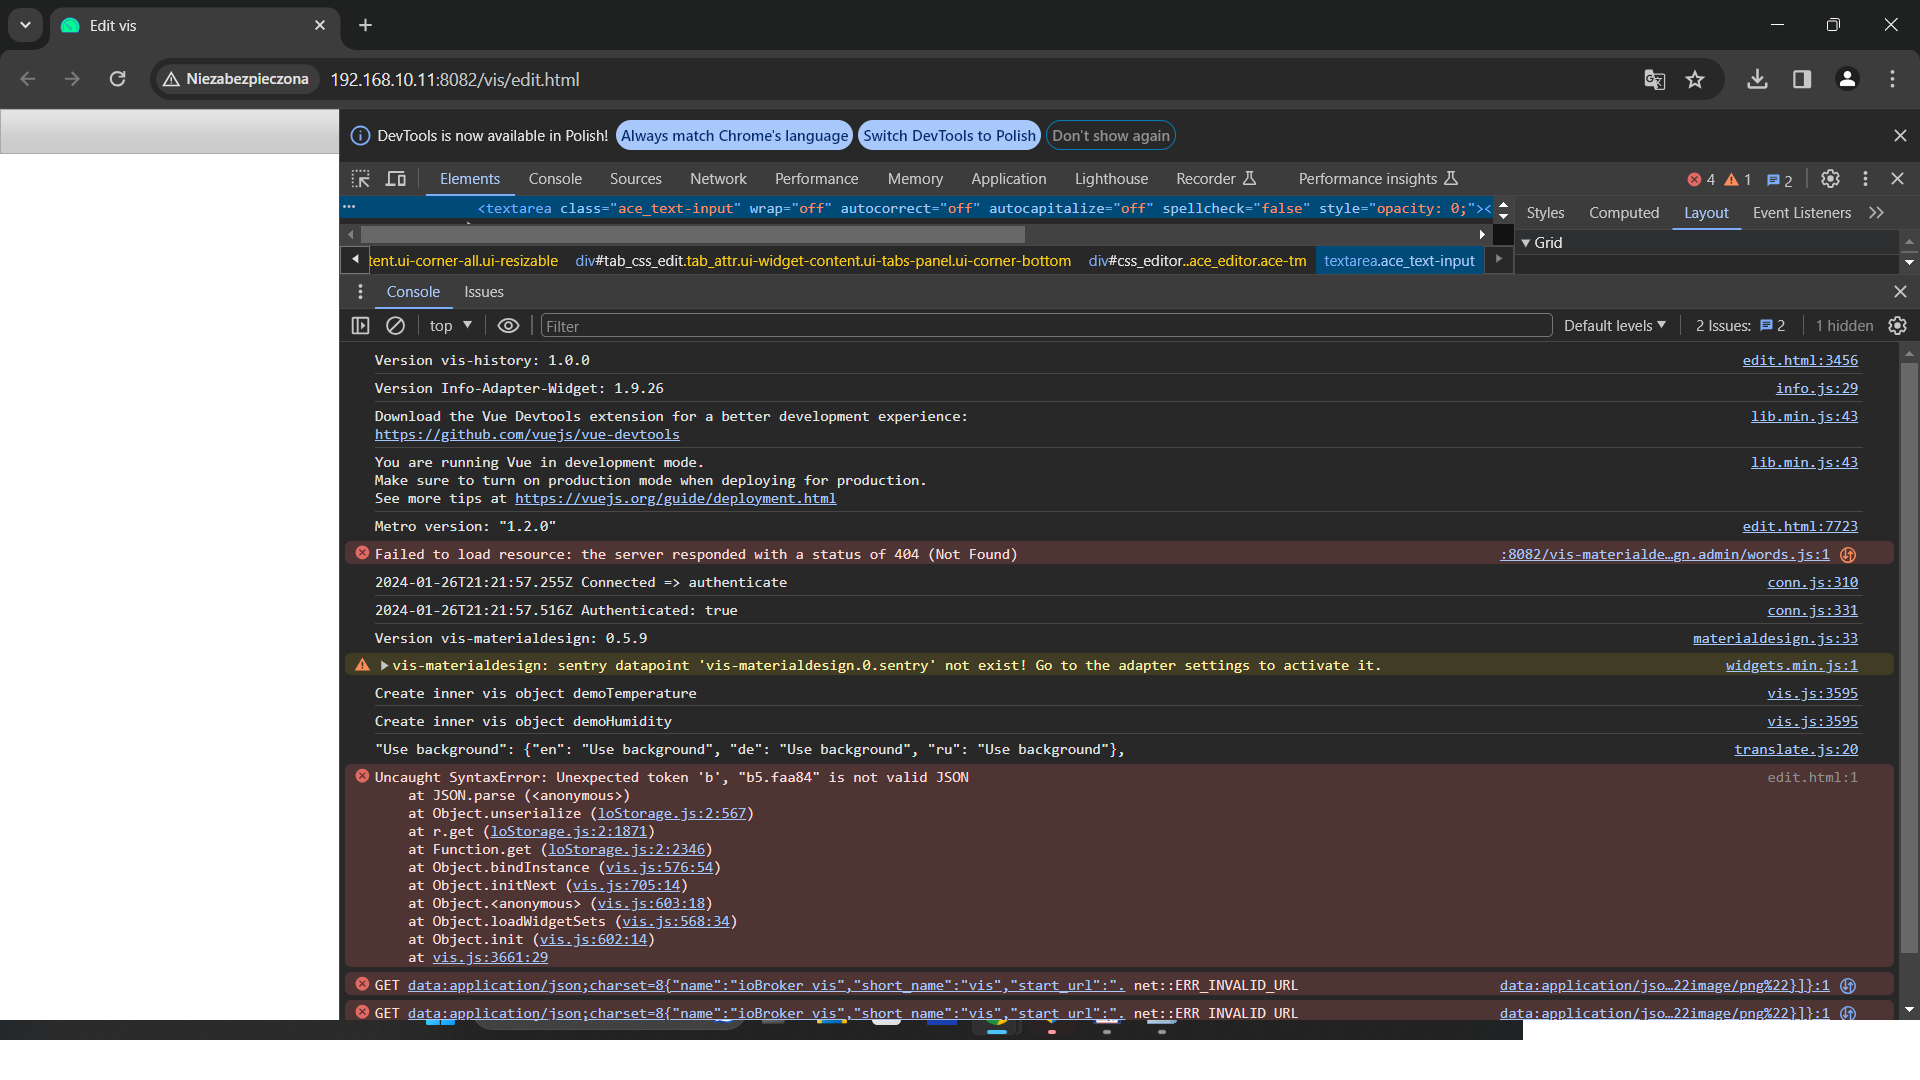Open the console drawer three-dot menu
The image size is (1920, 1080).
click(360, 292)
